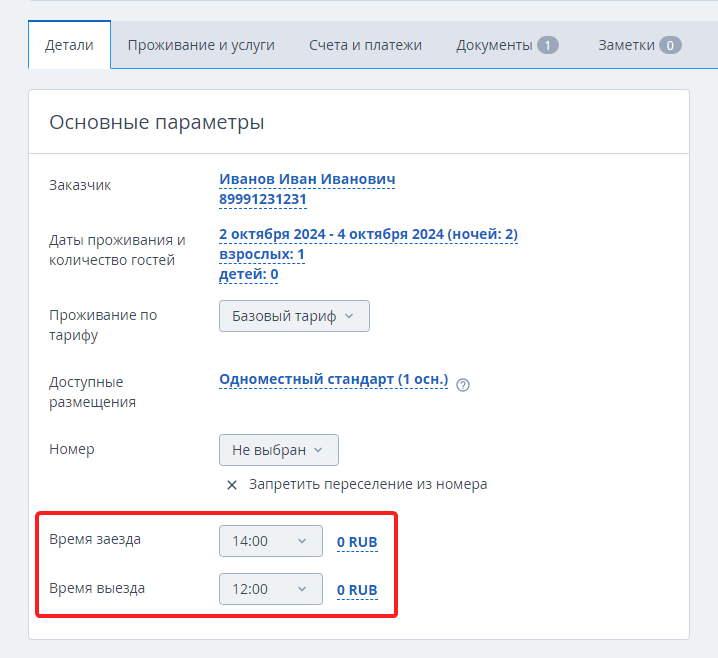Image resolution: width=718 pixels, height=658 pixels.
Task: Click phone number 89991231231
Action: point(262,199)
